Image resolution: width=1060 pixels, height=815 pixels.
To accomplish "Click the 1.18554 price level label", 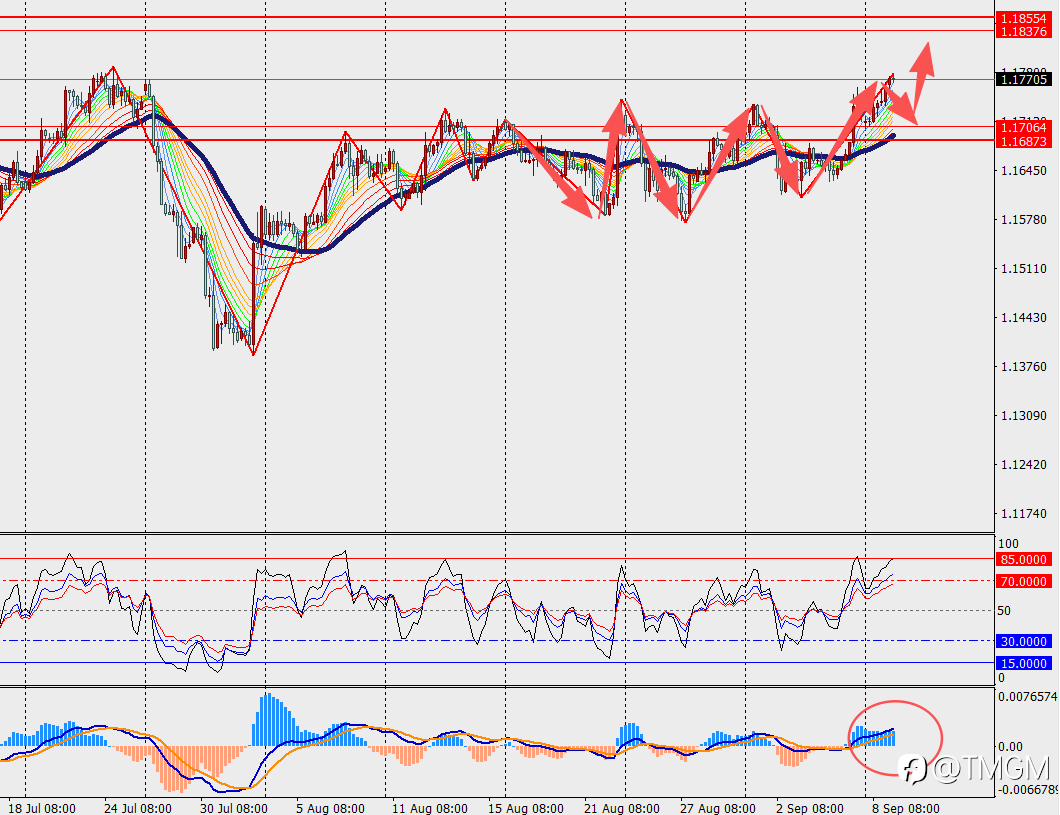I will pos(1023,19).
